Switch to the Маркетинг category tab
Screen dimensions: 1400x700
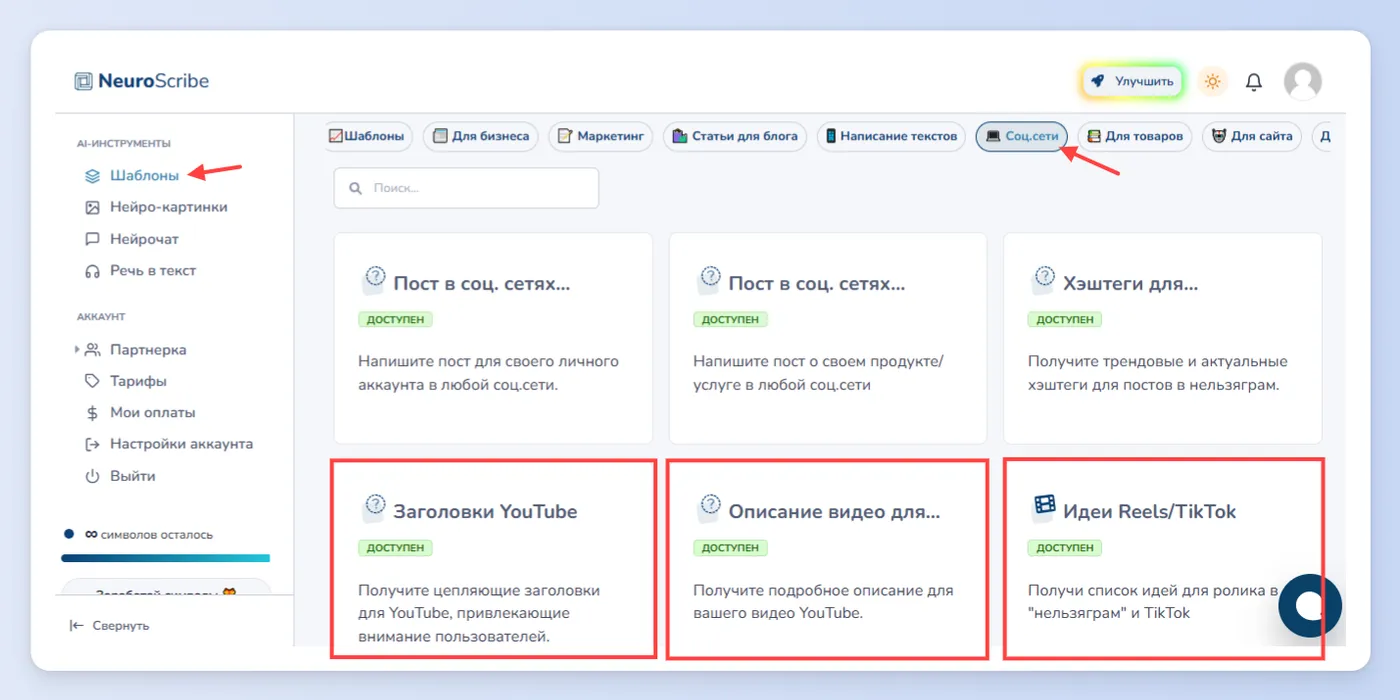pos(600,136)
